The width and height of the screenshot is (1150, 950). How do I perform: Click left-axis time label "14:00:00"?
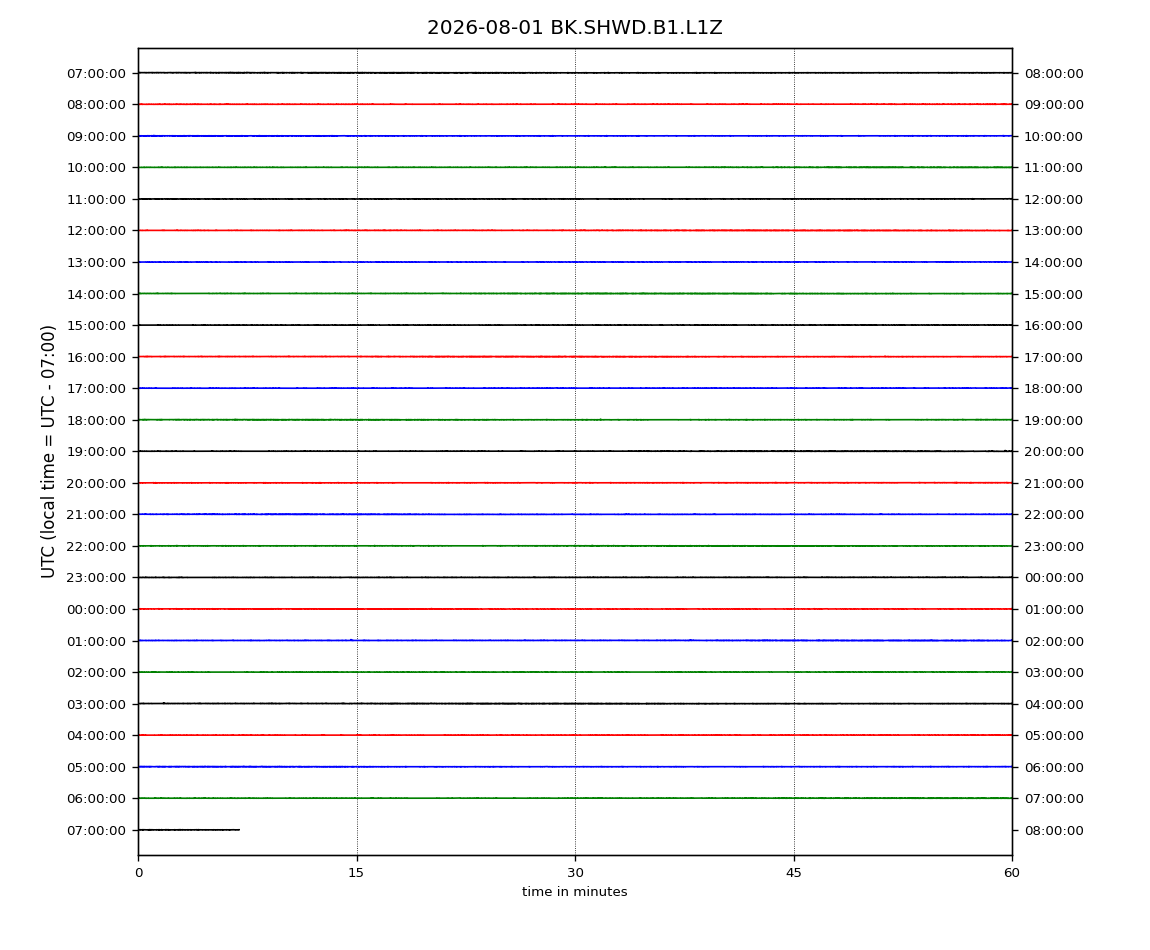(x=96, y=294)
